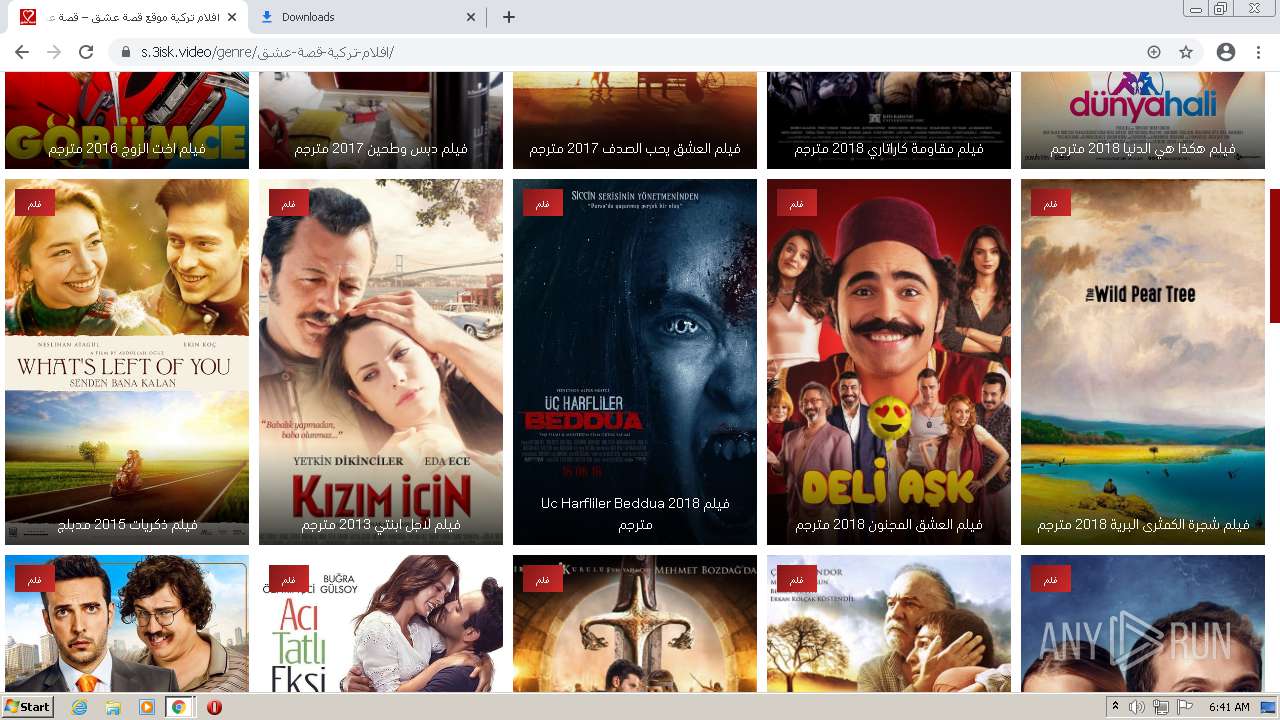Open the Kizim Icin movie poster

tap(381, 362)
